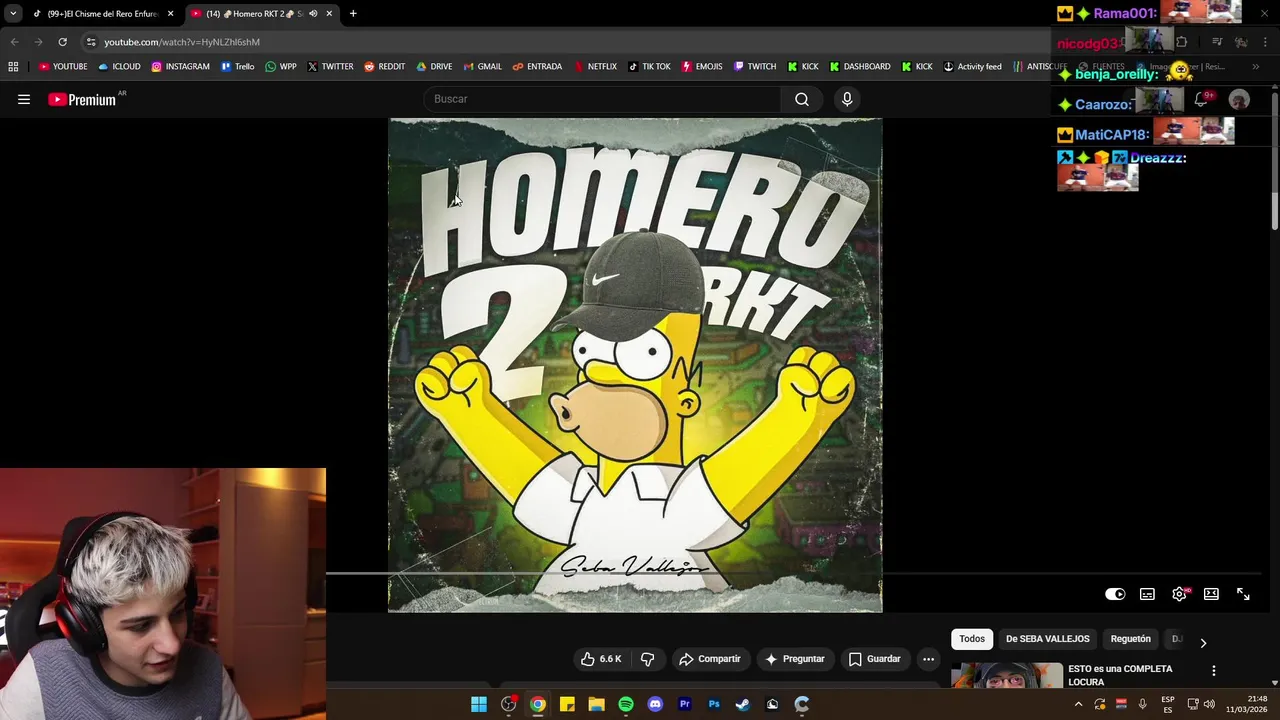Open Photoshop from the taskbar

pyautogui.click(x=714, y=704)
